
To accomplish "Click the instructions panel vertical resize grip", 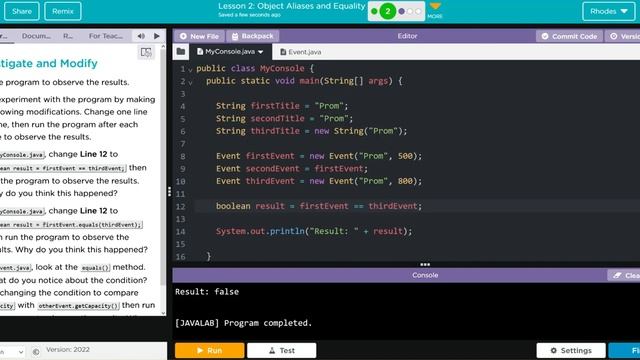I will [169, 192].
